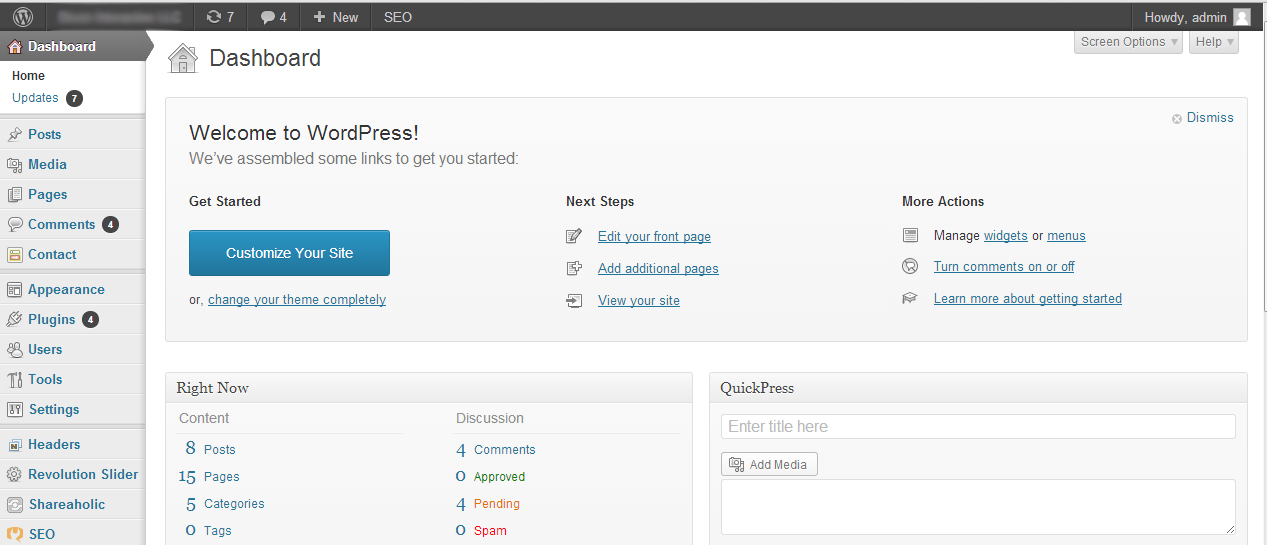Open the menus link

1066,236
